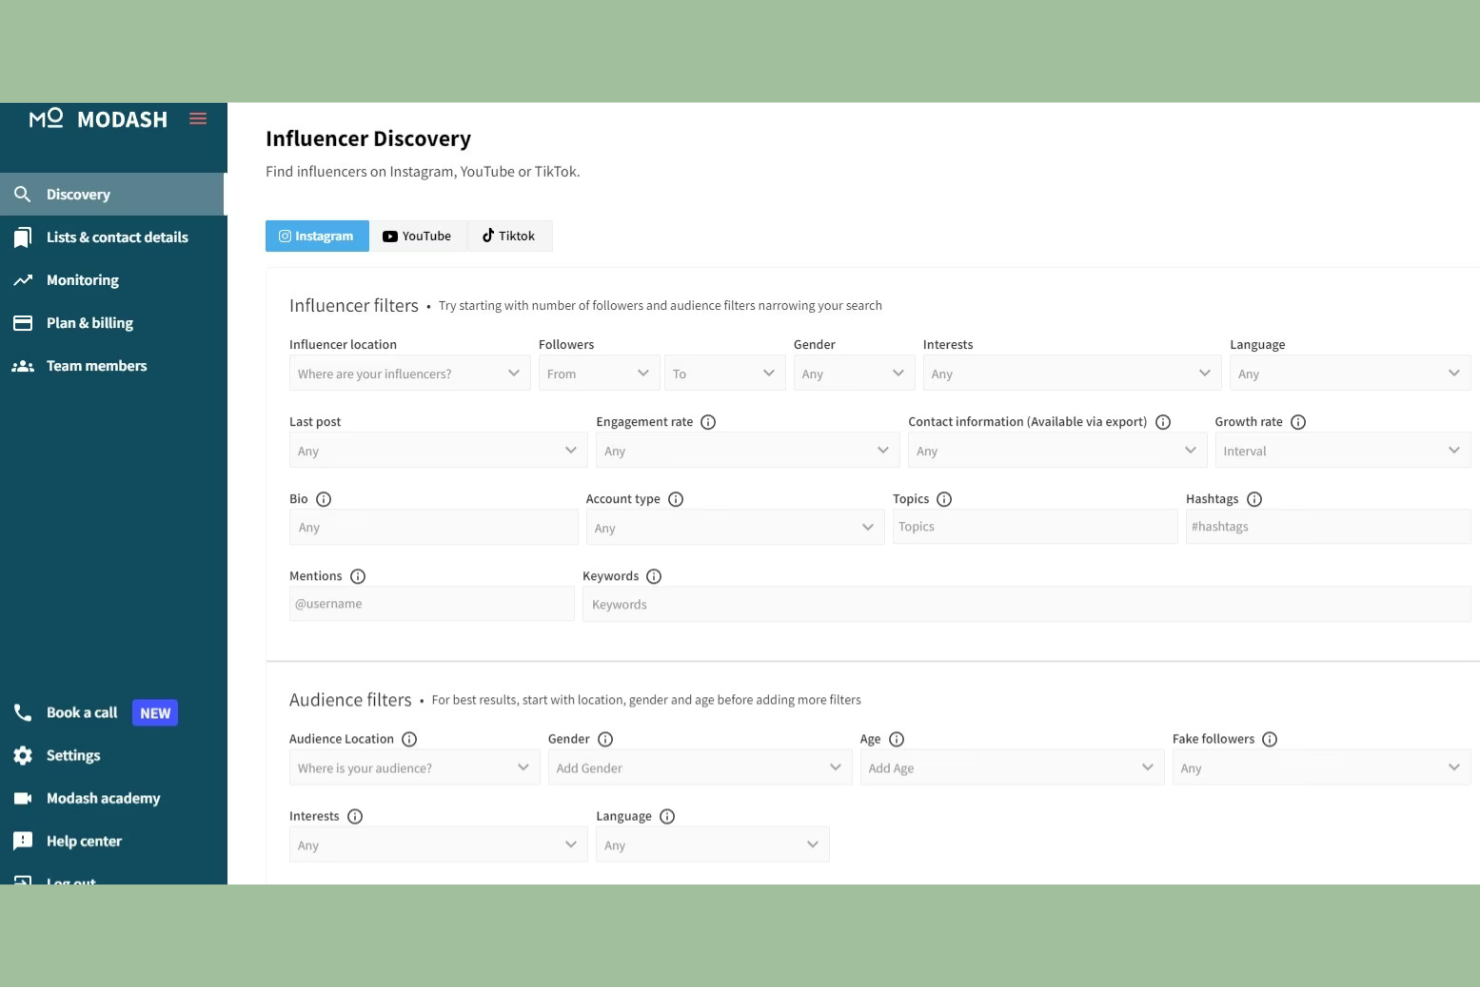Click the Fake followers info icon
Image resolution: width=1480 pixels, height=987 pixels.
[1270, 738]
